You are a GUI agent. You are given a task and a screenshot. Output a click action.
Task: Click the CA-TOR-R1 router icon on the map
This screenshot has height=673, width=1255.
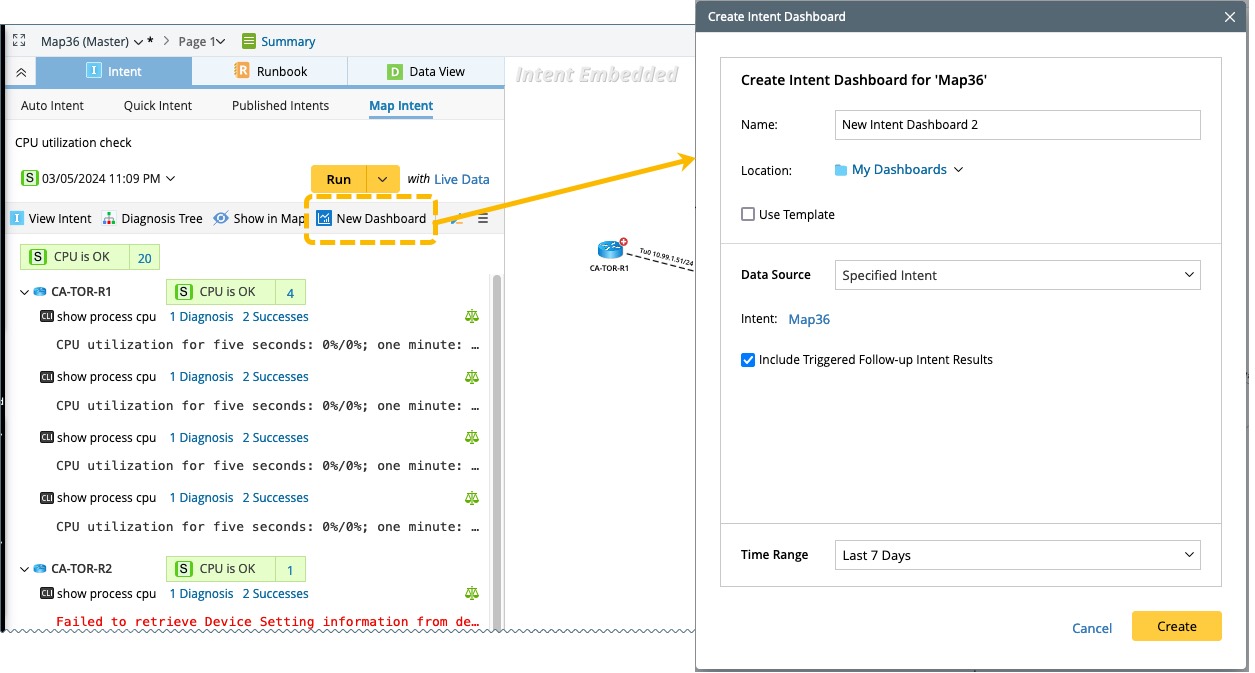click(610, 250)
